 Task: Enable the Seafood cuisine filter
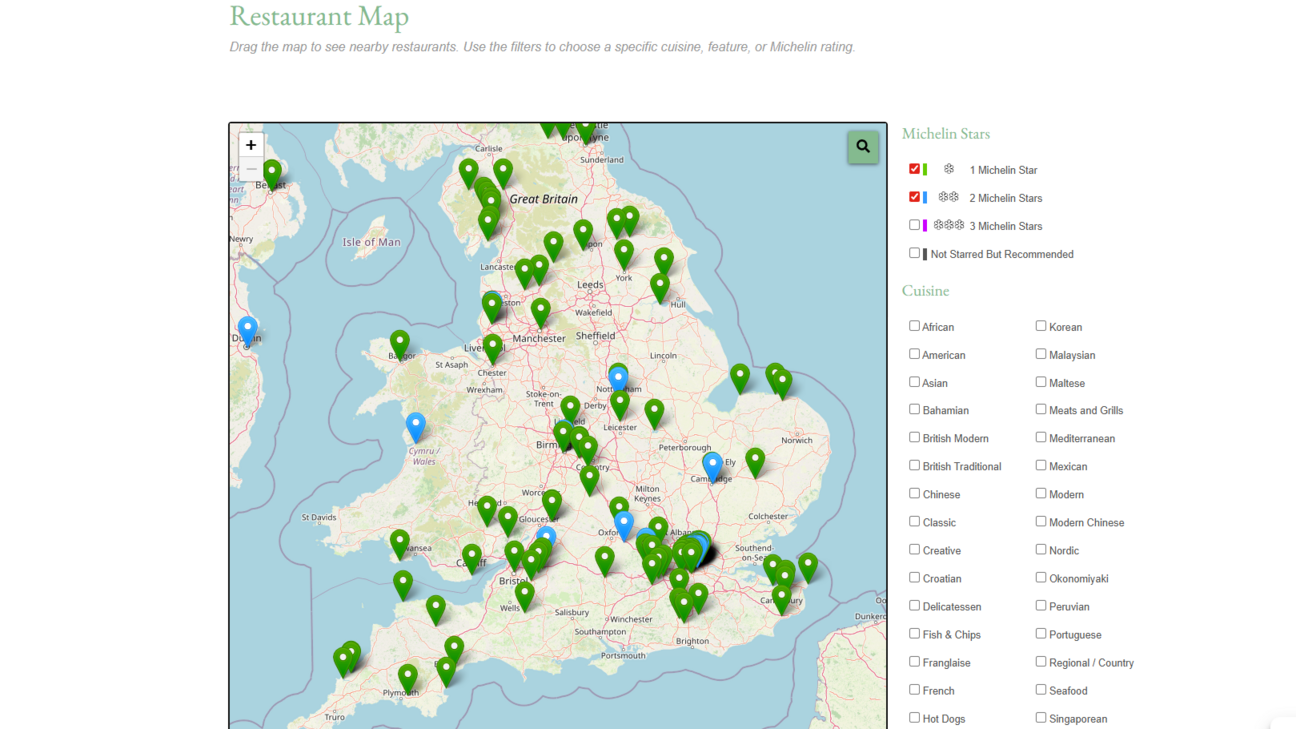[1040, 690]
